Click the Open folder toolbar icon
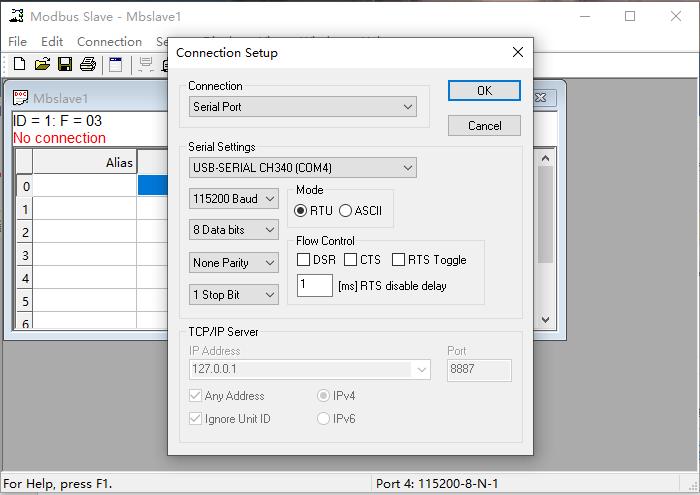700x495 pixels. tap(42, 65)
